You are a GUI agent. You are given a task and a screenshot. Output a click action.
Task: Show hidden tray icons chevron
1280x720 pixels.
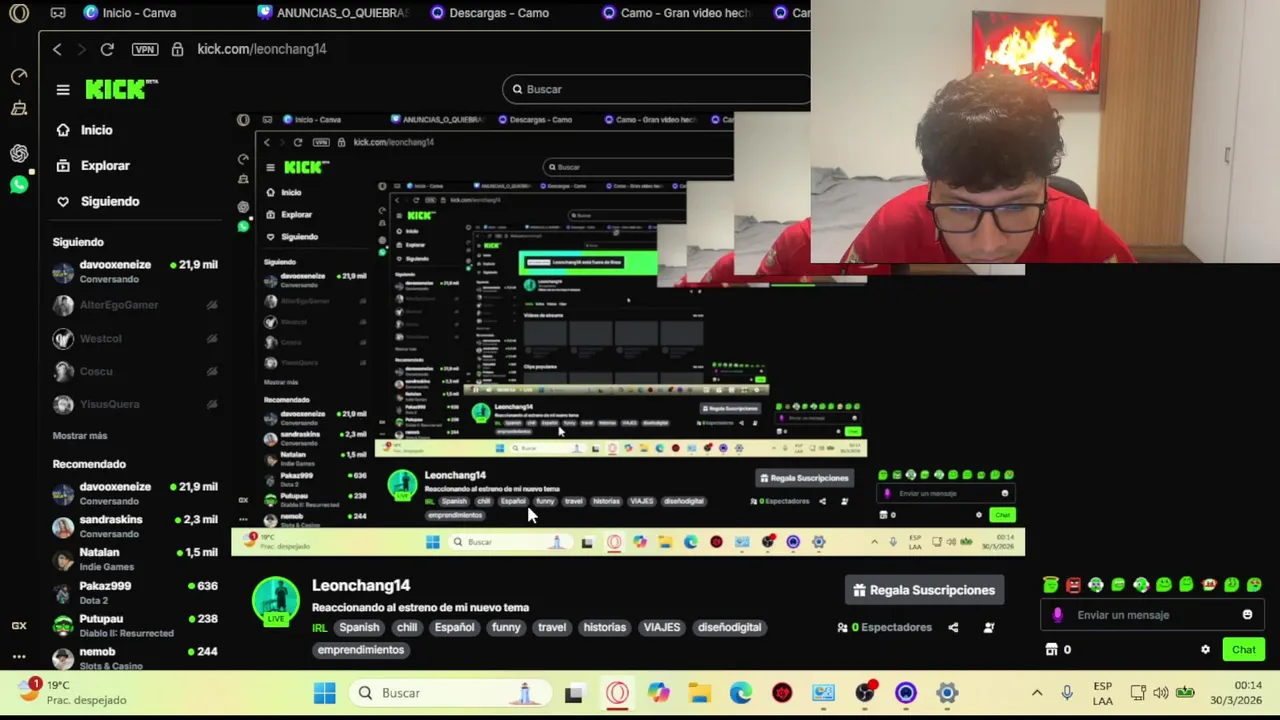1037,693
